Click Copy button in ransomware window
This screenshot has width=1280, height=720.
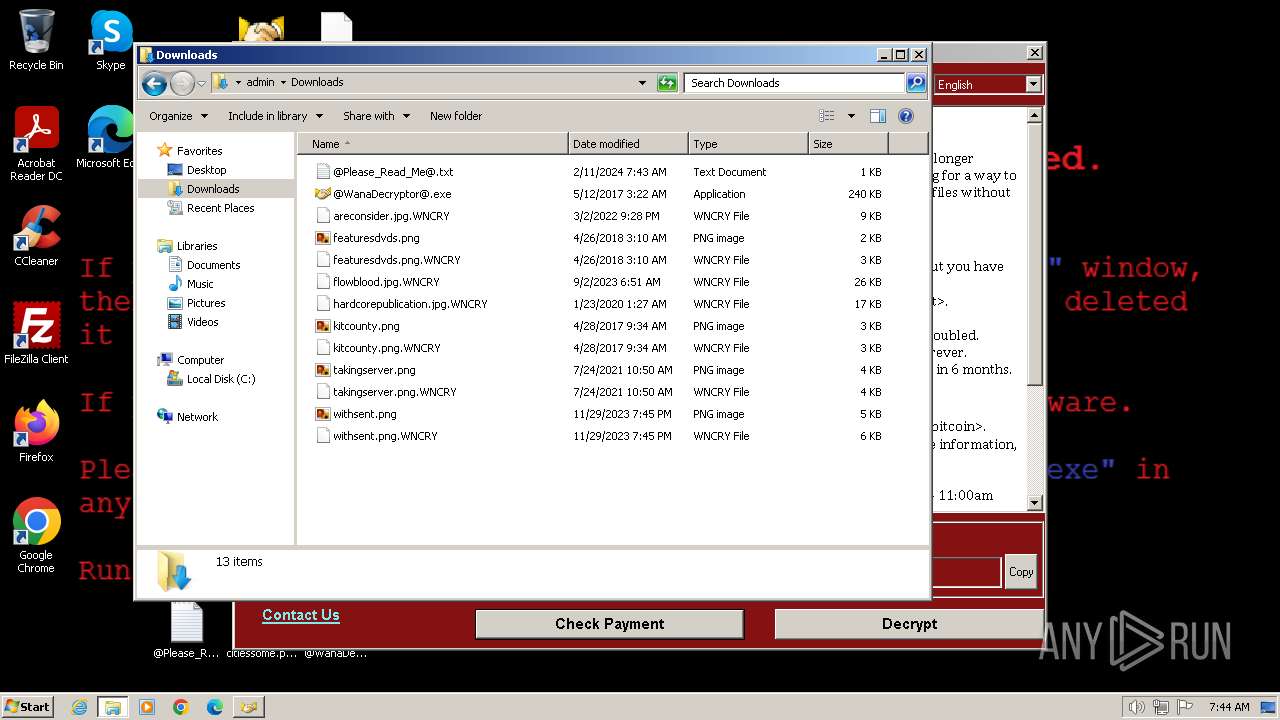coord(1021,572)
